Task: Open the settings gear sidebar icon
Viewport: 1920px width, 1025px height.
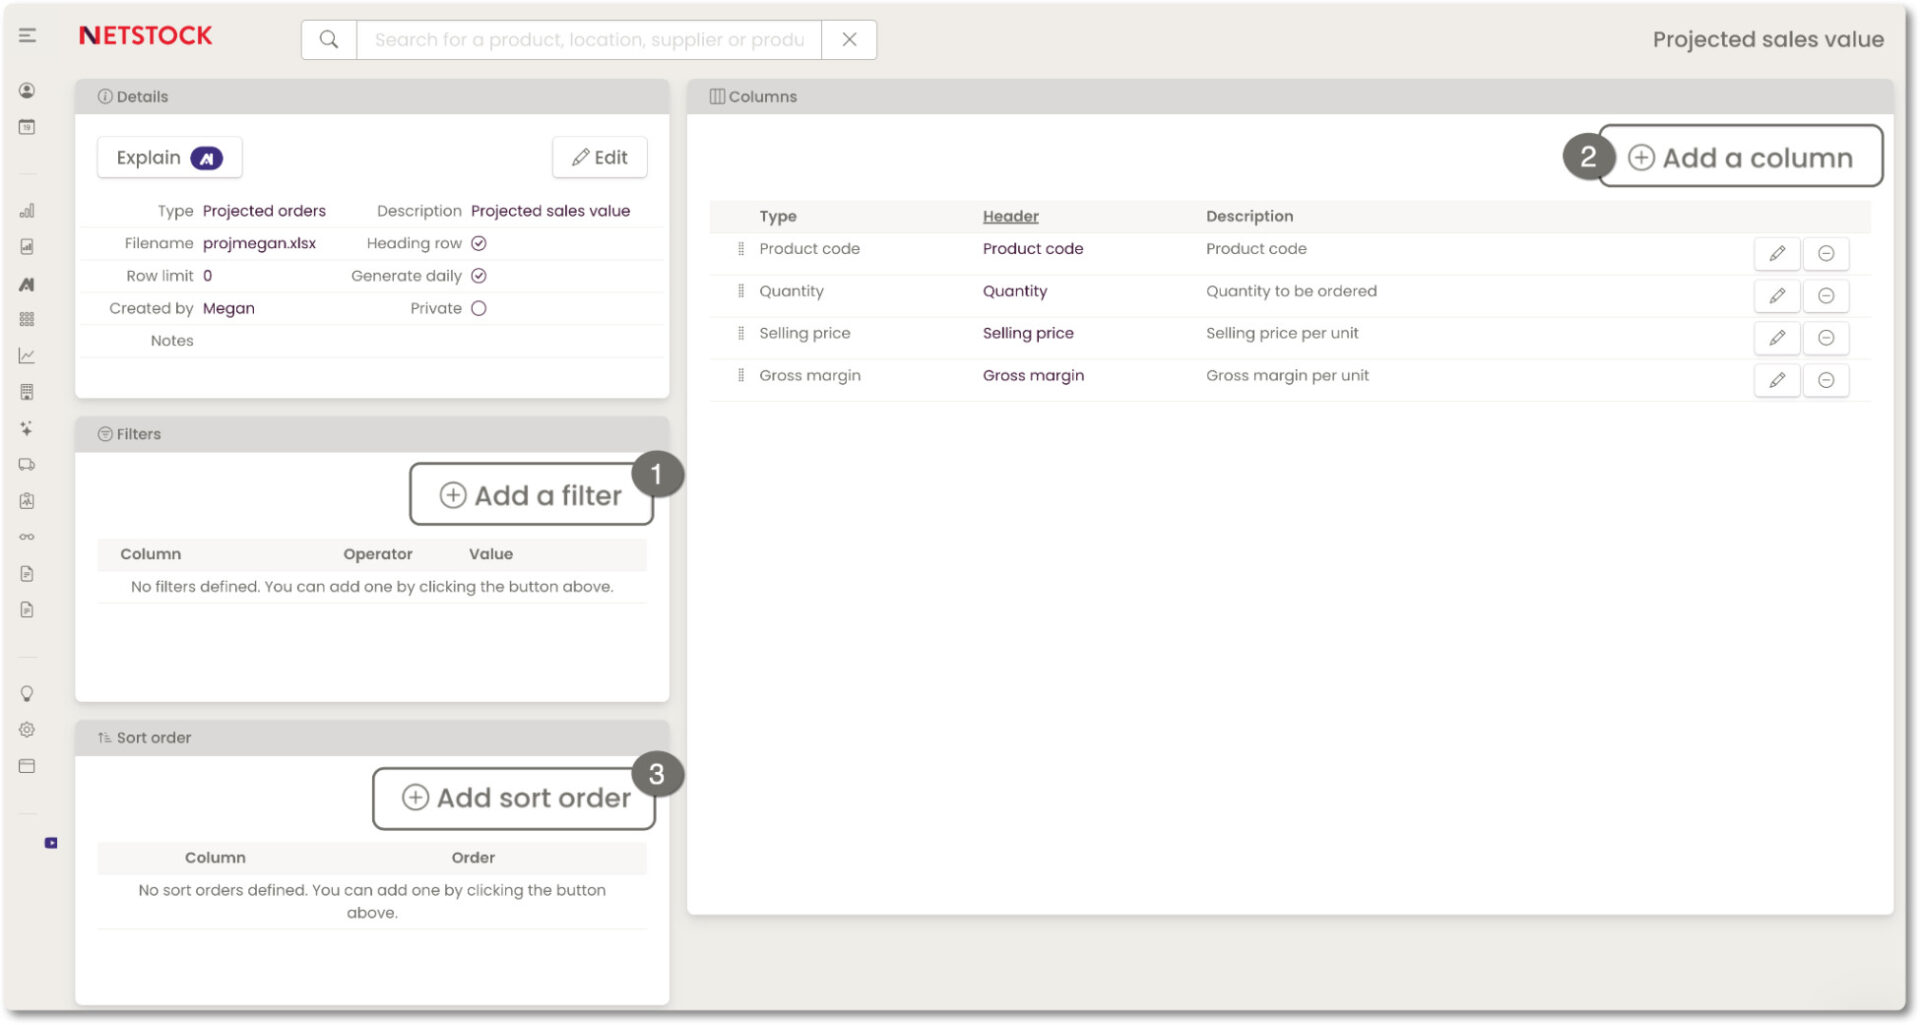Action: (27, 730)
